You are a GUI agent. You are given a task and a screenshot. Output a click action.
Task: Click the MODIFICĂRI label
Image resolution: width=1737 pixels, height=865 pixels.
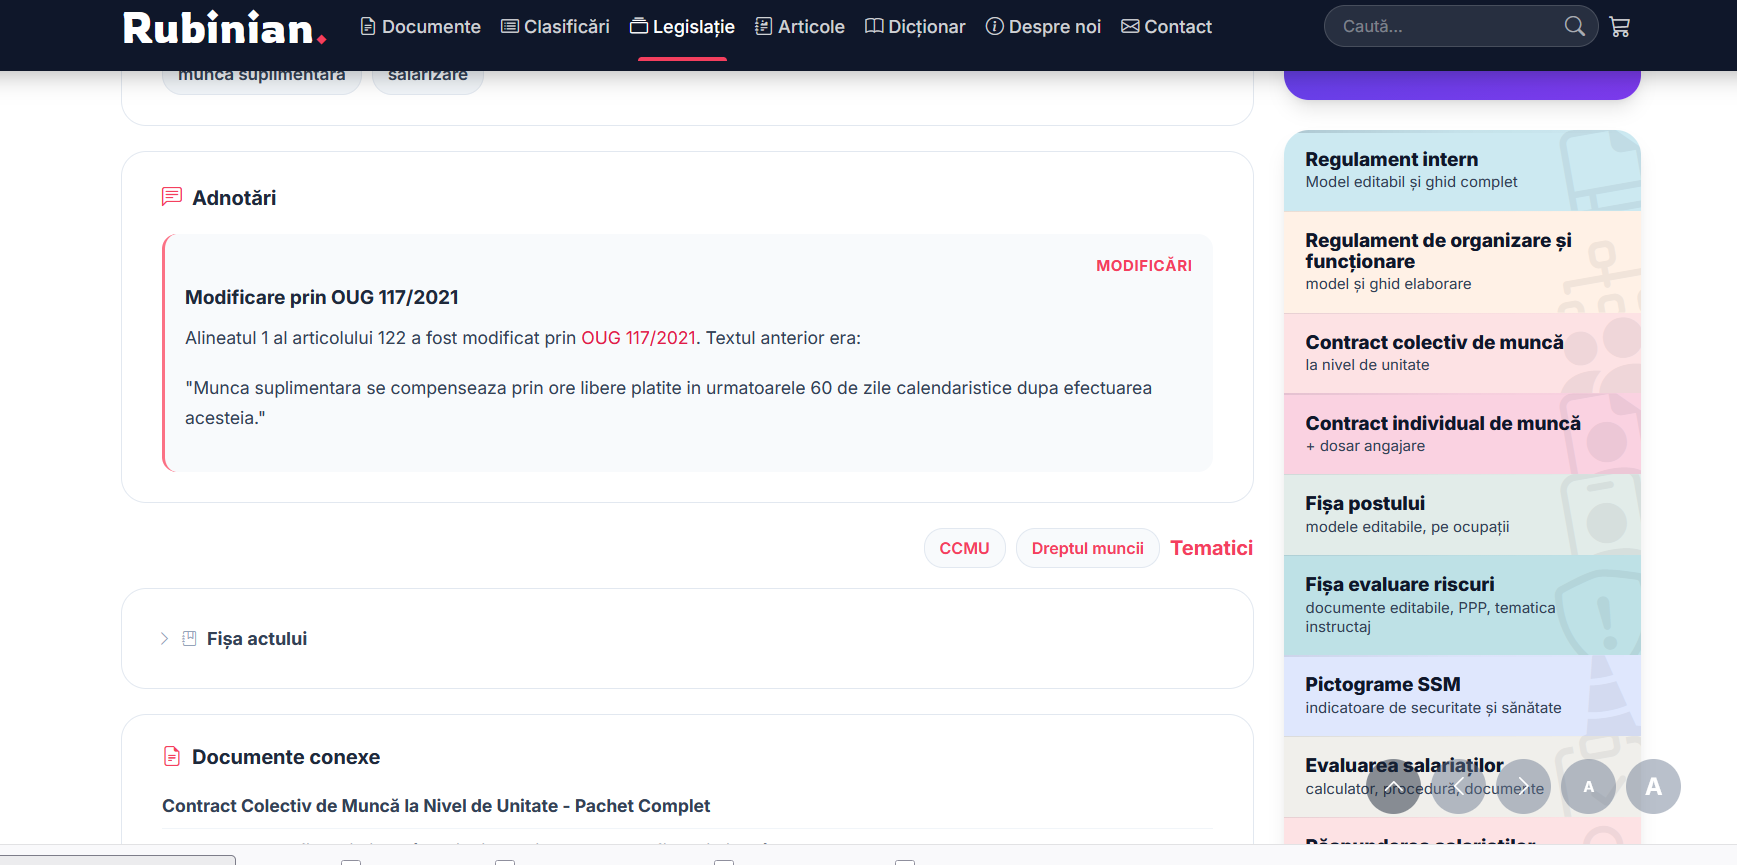click(1144, 265)
